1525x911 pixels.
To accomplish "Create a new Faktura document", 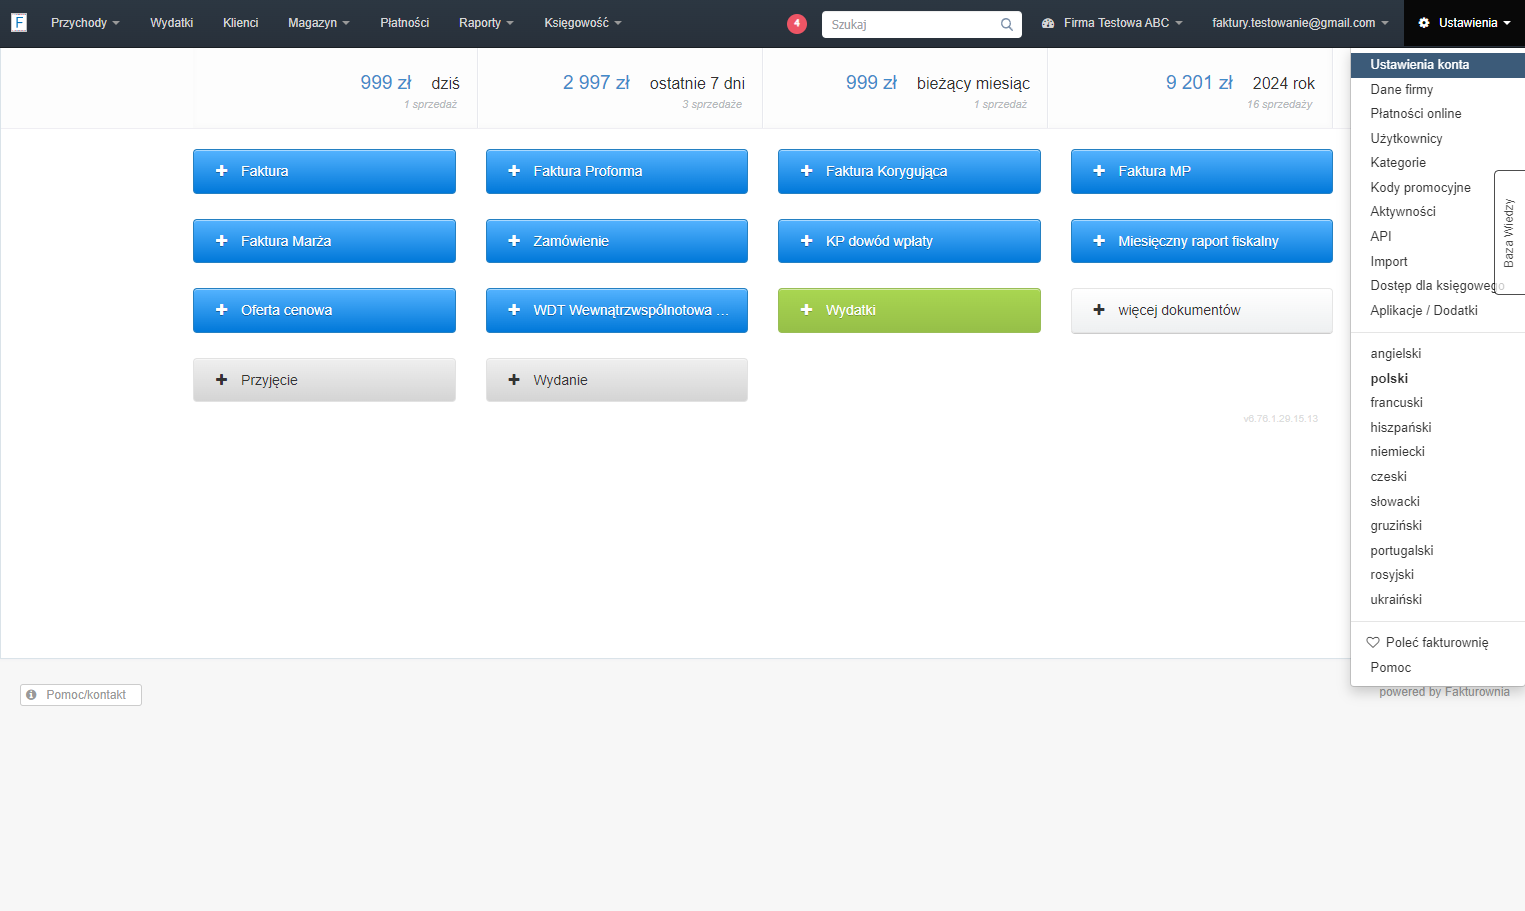I will (324, 171).
